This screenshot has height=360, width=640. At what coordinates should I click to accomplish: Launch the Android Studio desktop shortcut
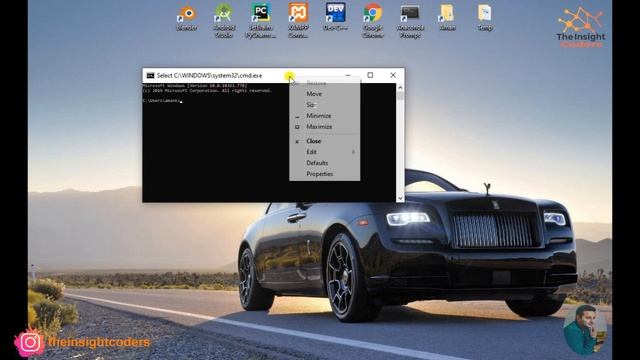tap(224, 20)
